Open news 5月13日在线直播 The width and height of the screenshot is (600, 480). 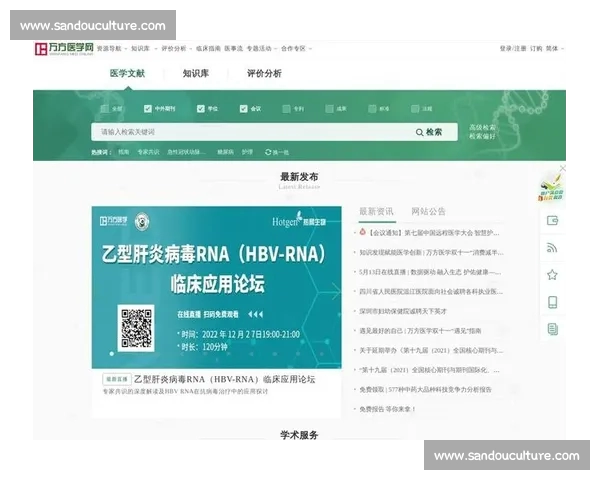click(x=430, y=272)
